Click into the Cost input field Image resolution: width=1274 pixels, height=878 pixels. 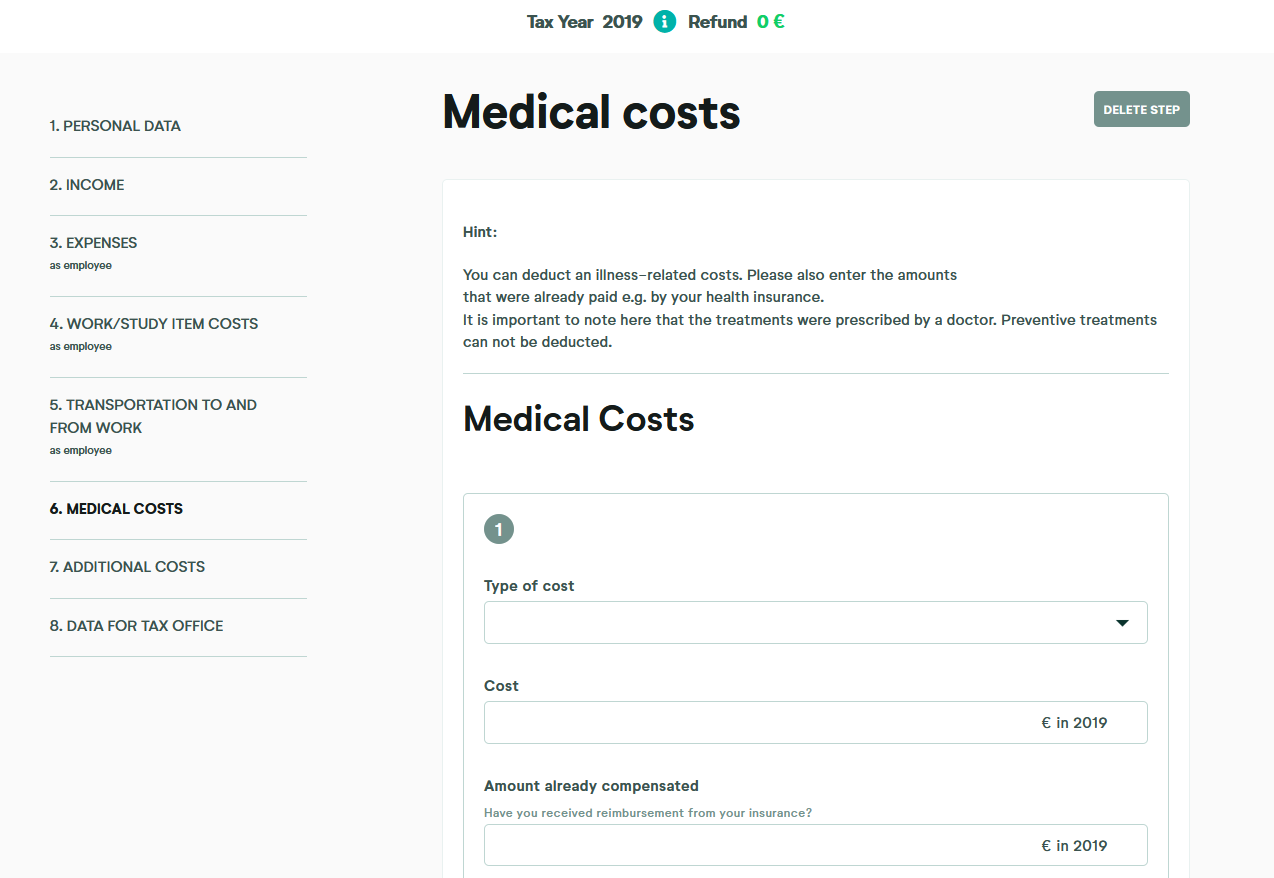(x=760, y=723)
